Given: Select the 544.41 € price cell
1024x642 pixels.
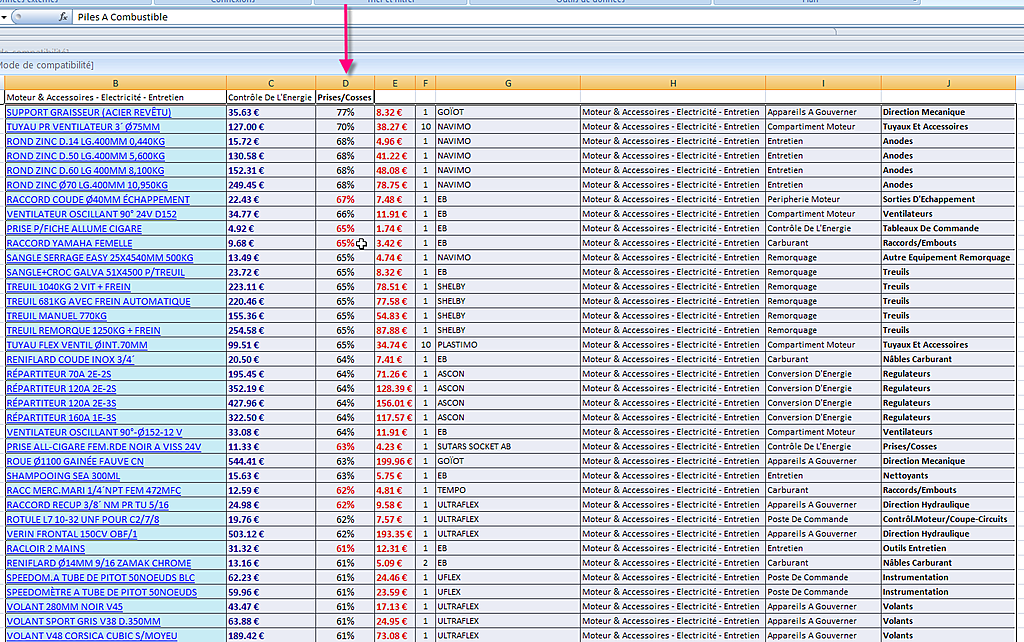Looking at the screenshot, I should click(x=271, y=461).
